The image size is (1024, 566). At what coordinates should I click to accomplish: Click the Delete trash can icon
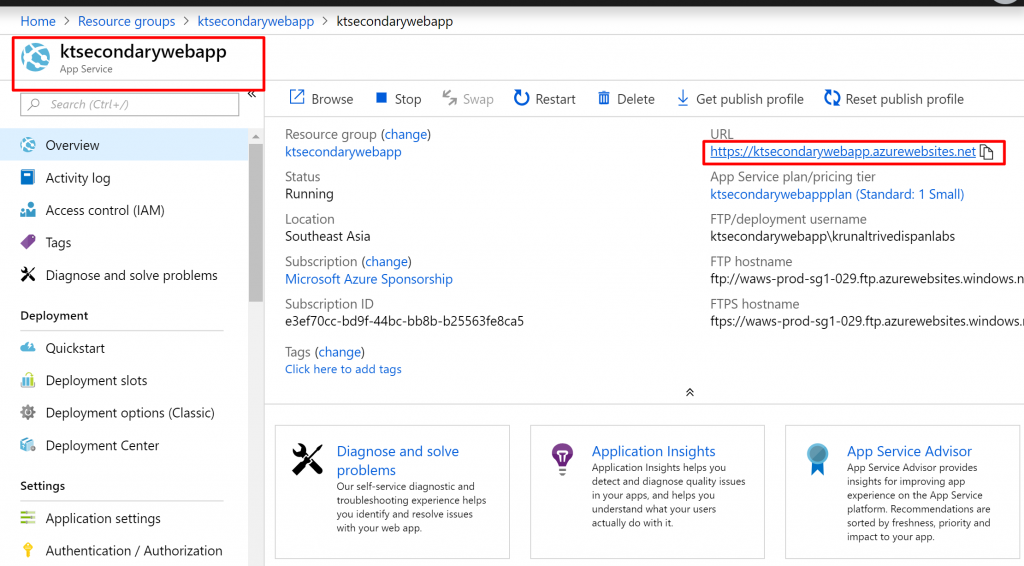pyautogui.click(x=603, y=98)
